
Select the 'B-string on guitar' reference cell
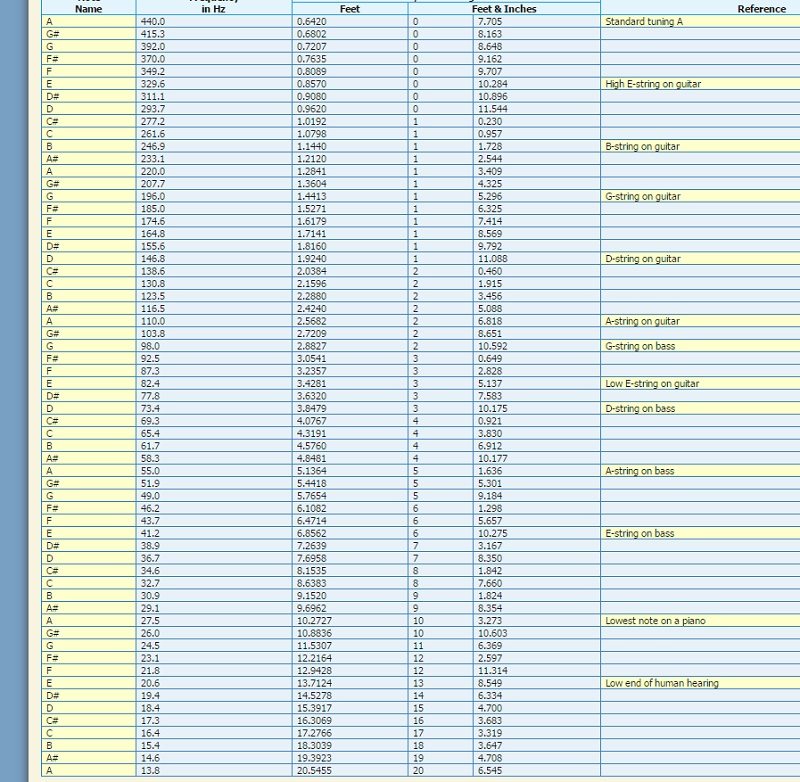click(700, 146)
